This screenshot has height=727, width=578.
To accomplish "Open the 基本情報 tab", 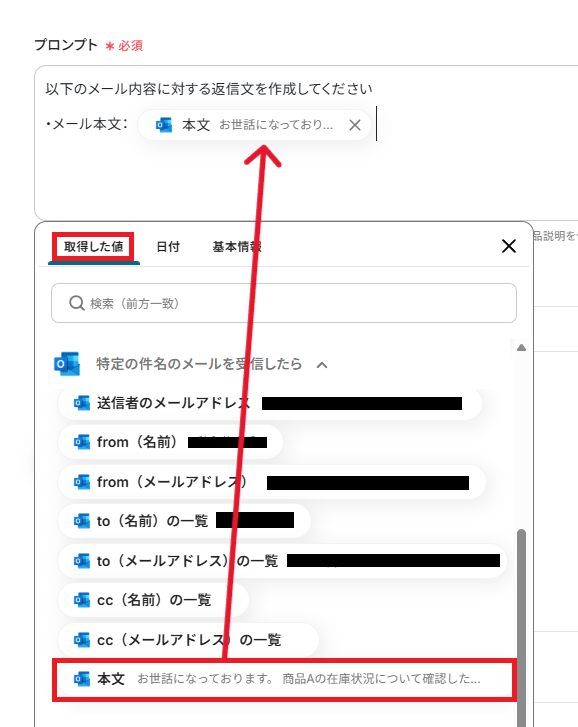I will tap(237, 247).
